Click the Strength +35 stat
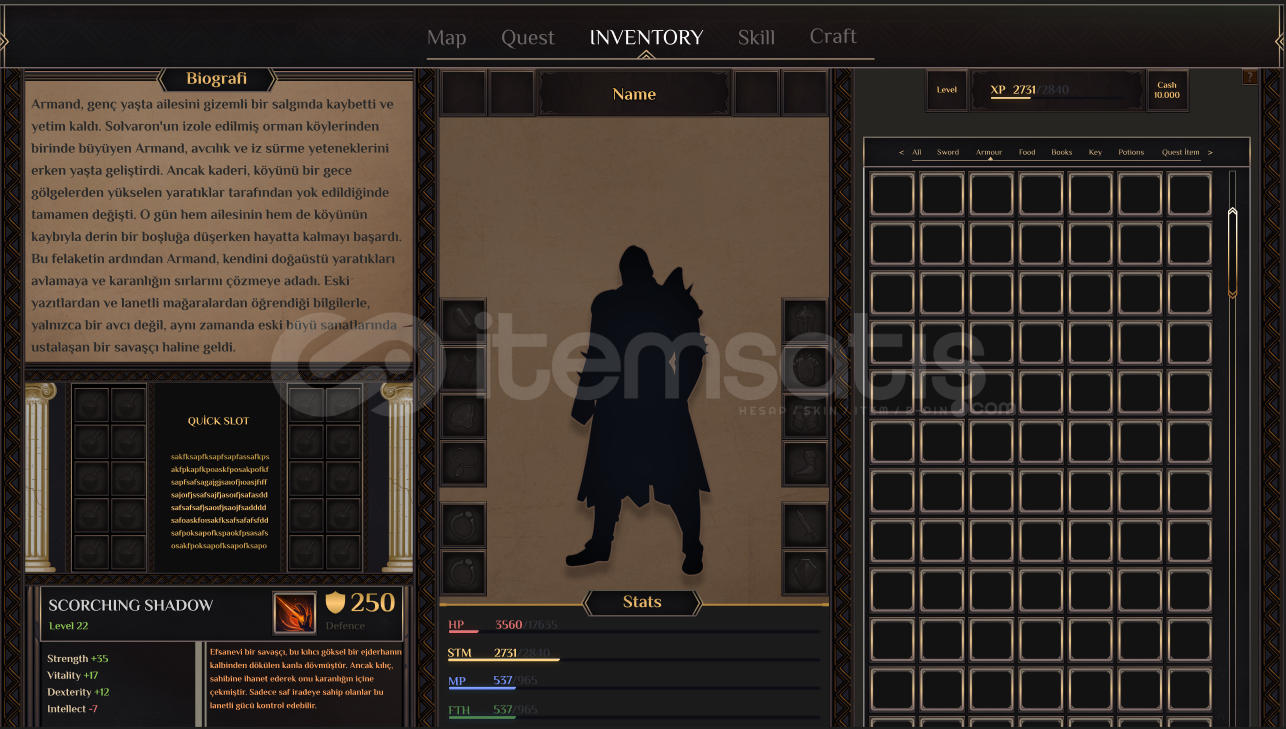The width and height of the screenshot is (1286, 729). 78,659
